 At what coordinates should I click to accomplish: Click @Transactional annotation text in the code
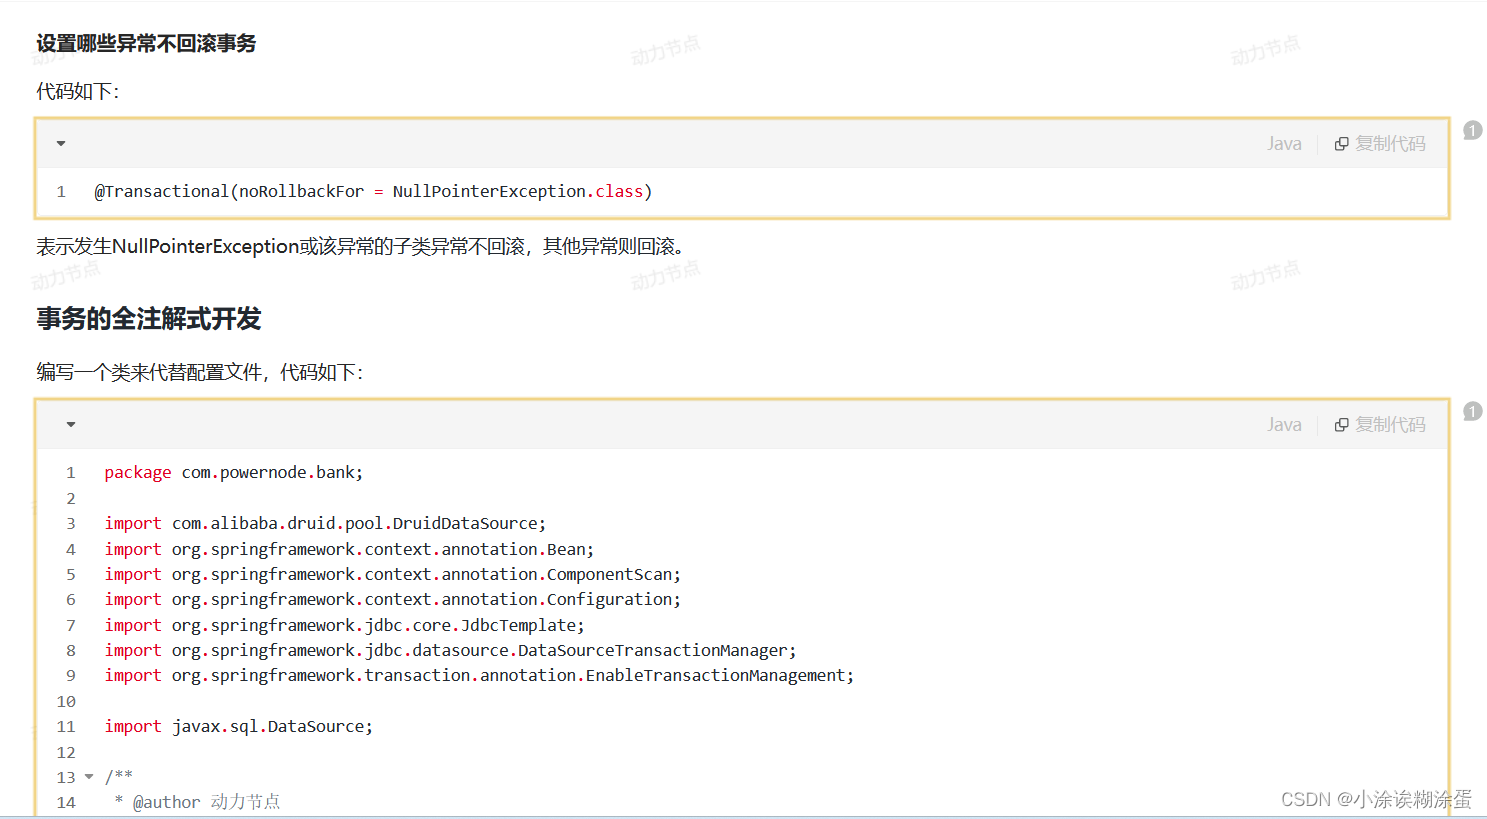pyautogui.click(x=161, y=191)
